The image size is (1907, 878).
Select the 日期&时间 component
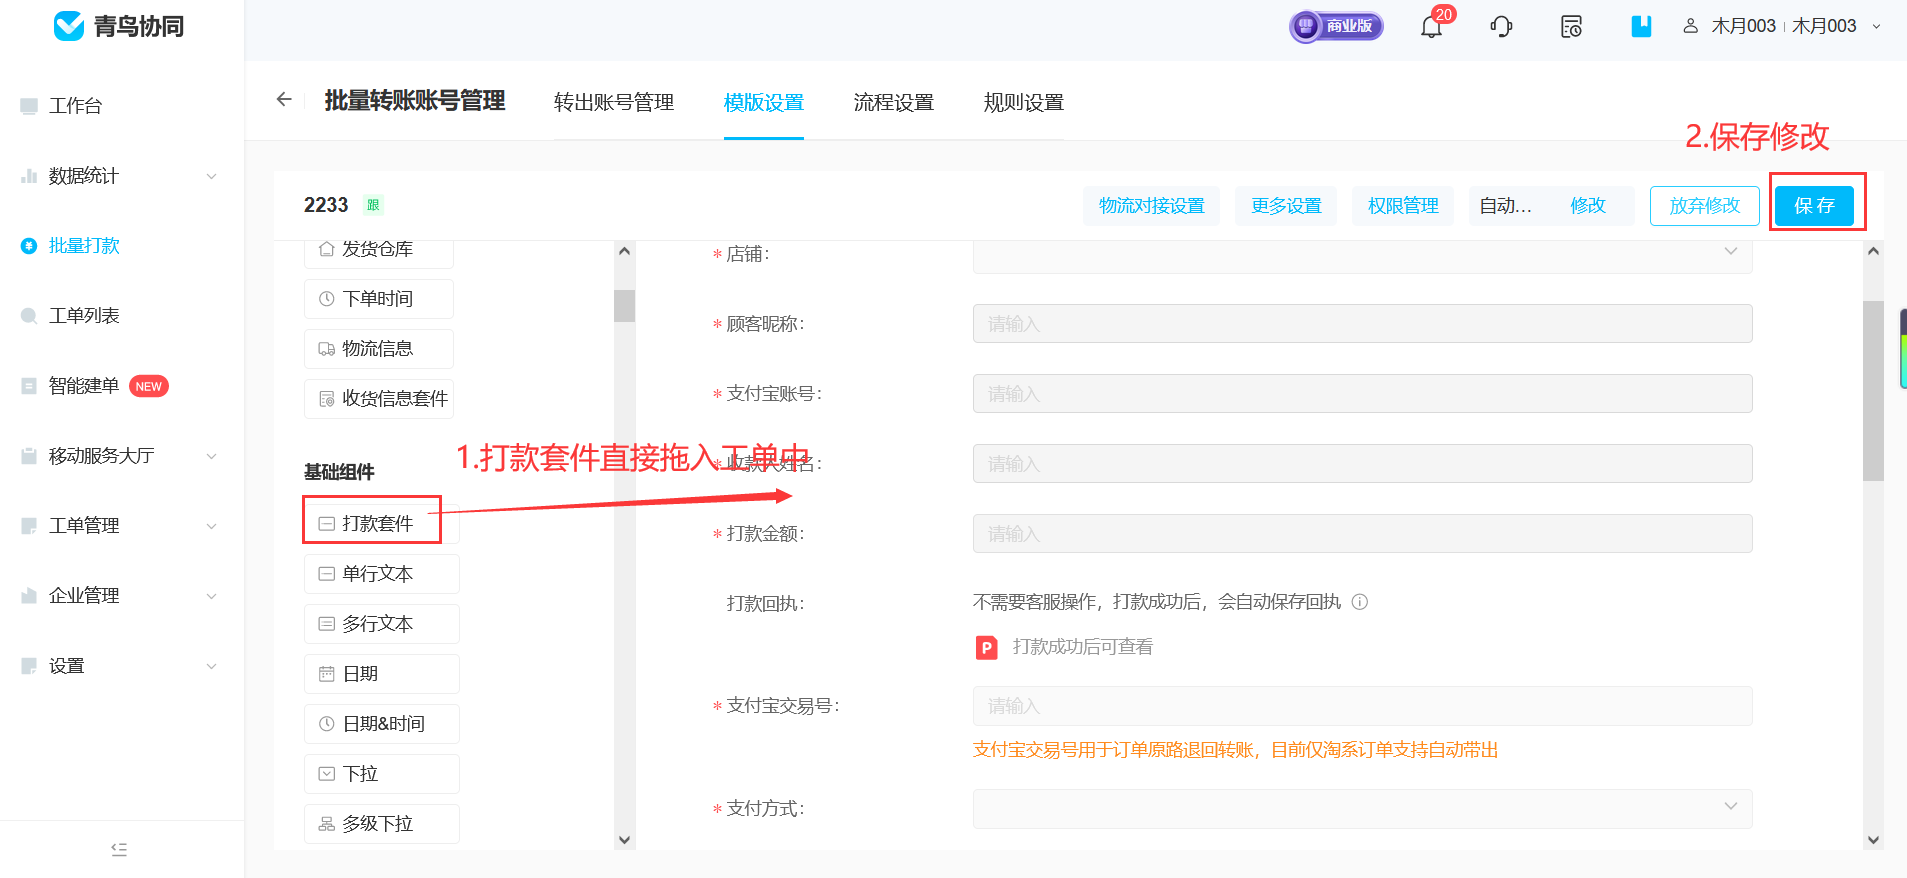[382, 724]
